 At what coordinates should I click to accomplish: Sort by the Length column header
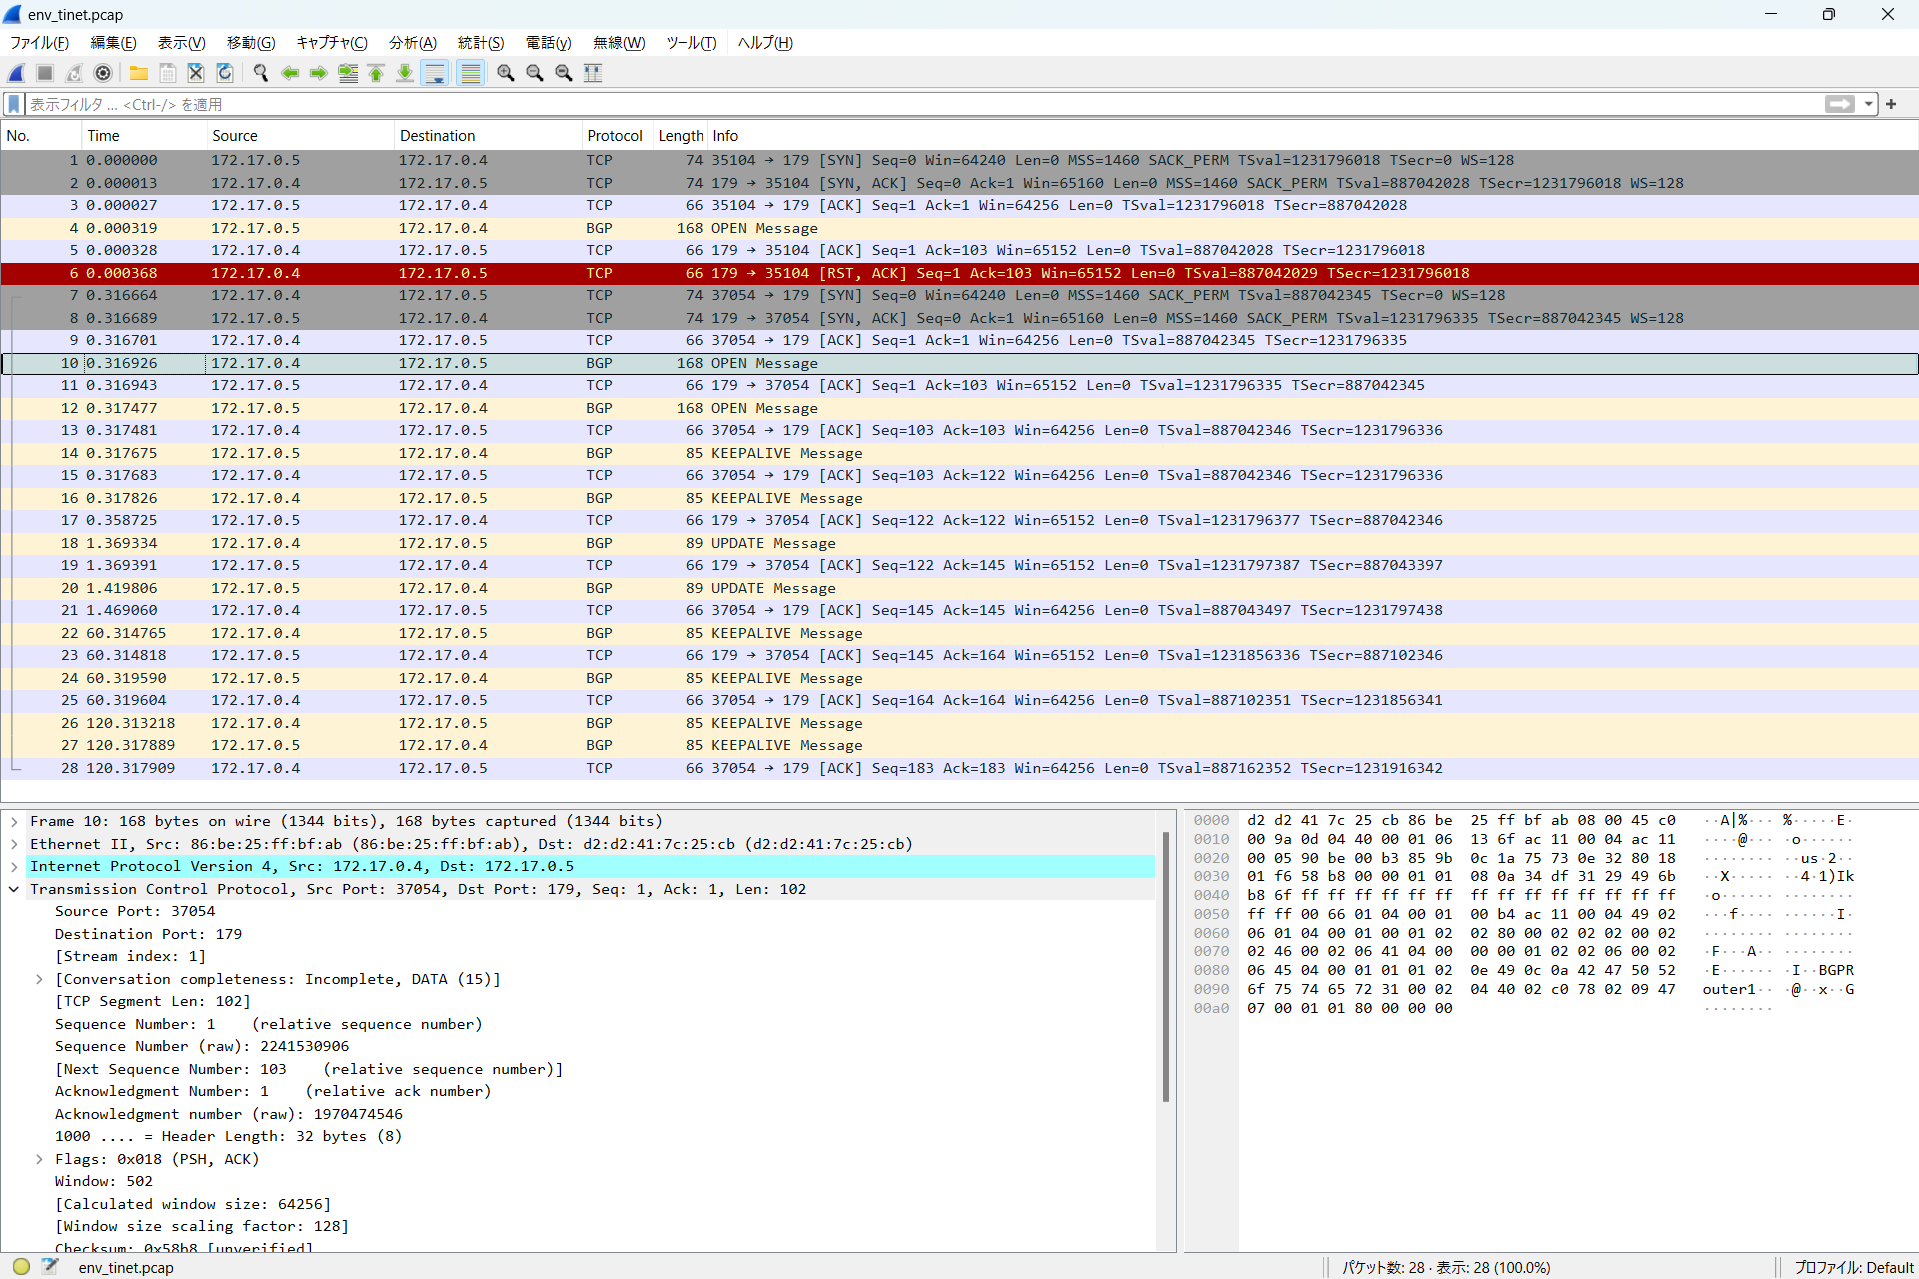[680, 136]
